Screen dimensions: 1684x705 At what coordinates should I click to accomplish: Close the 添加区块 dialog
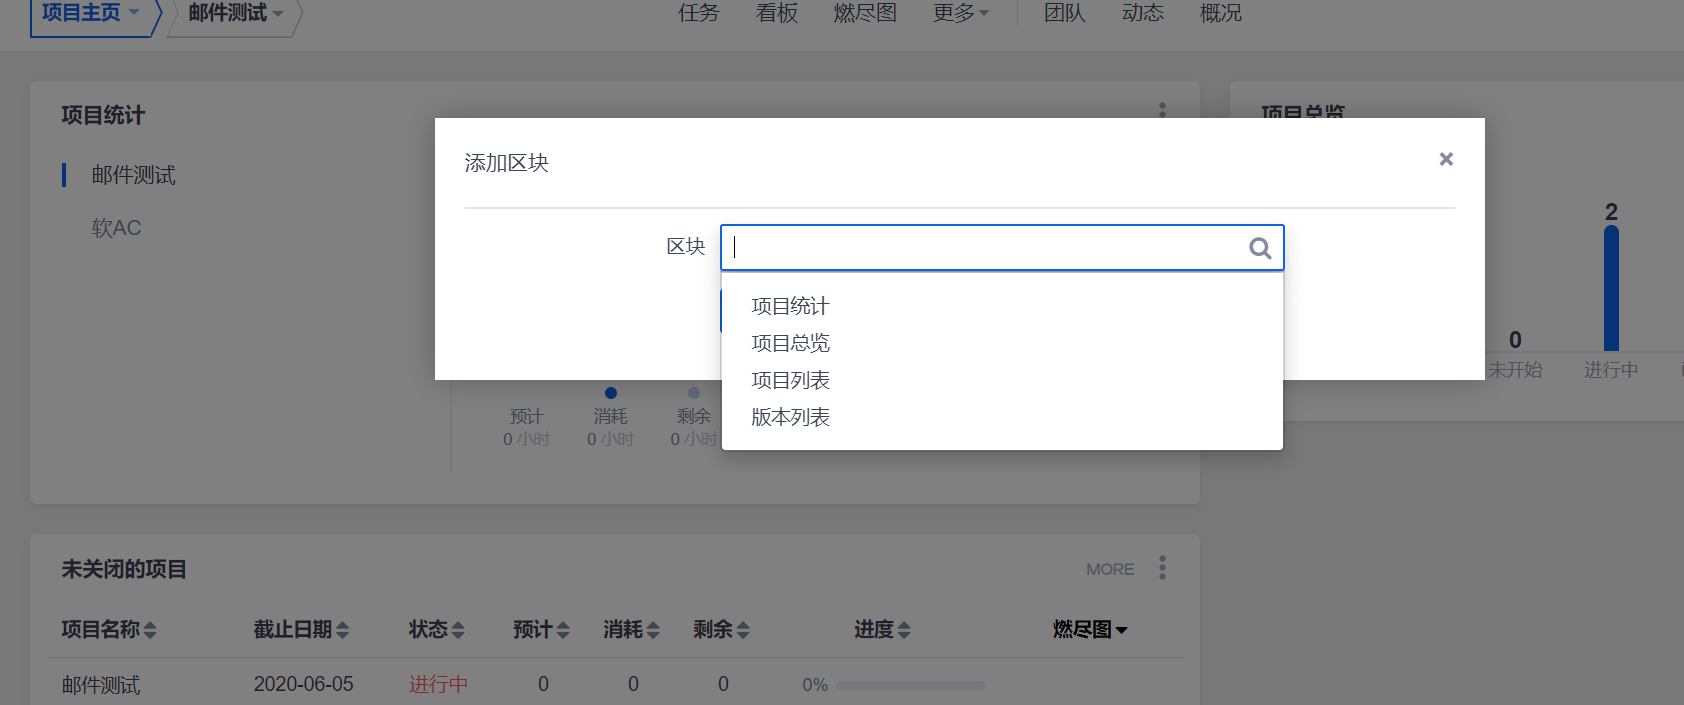1446,159
